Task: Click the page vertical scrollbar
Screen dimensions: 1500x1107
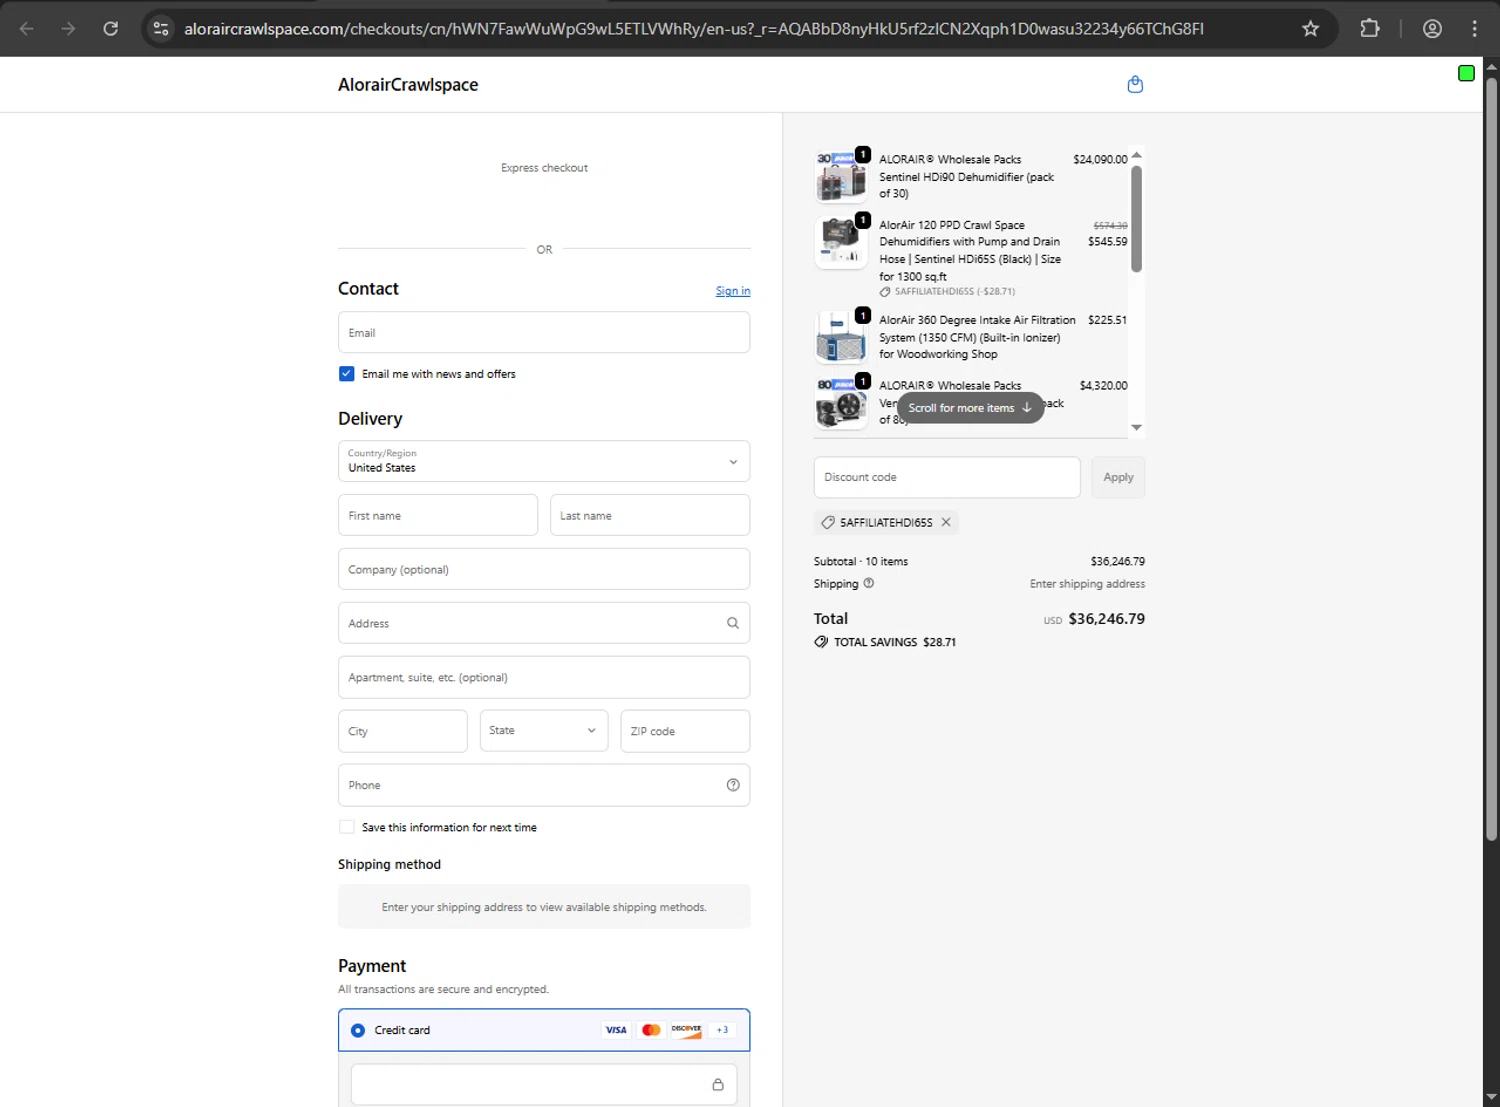Action: [1491, 459]
